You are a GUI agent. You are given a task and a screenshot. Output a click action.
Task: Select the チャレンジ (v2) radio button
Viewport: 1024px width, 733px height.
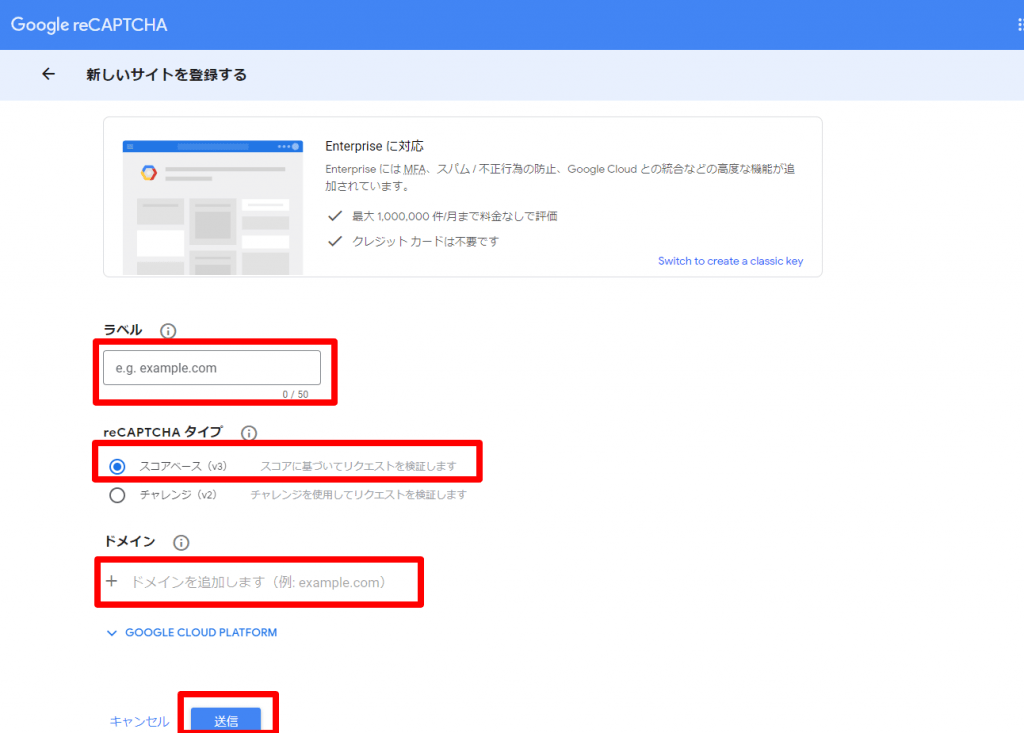[117, 495]
